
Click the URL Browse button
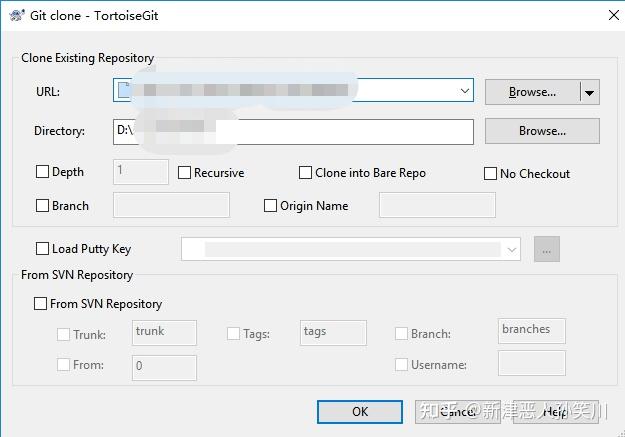pyautogui.click(x=532, y=92)
